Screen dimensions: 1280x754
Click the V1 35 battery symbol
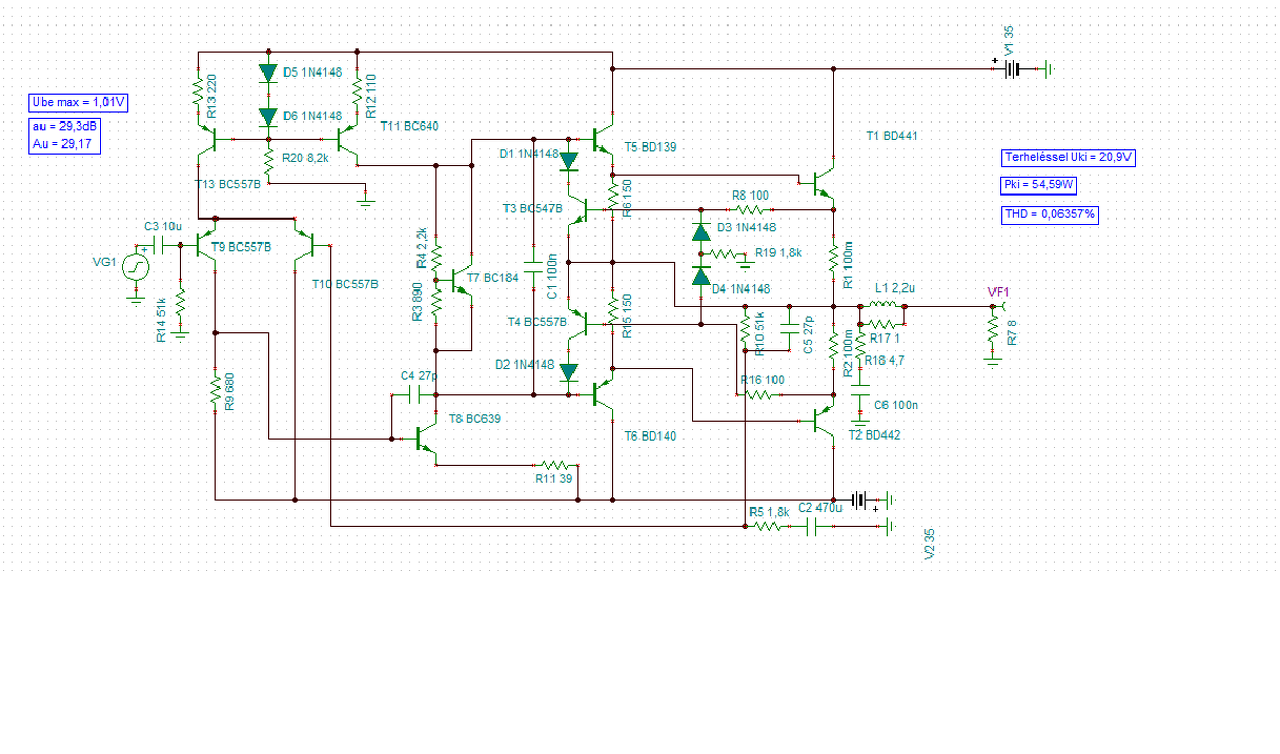tap(1014, 69)
